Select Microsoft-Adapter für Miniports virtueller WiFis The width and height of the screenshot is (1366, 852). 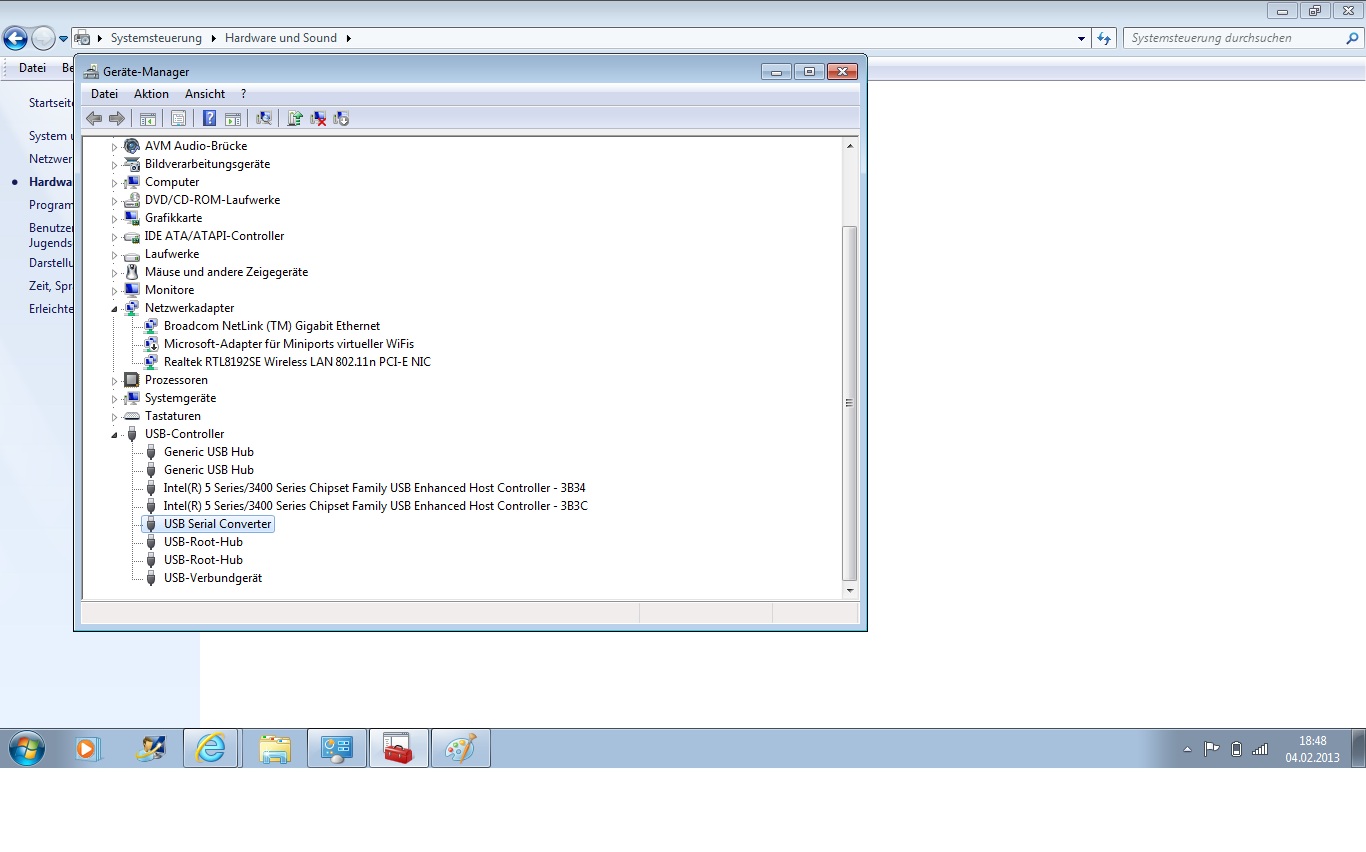(288, 344)
